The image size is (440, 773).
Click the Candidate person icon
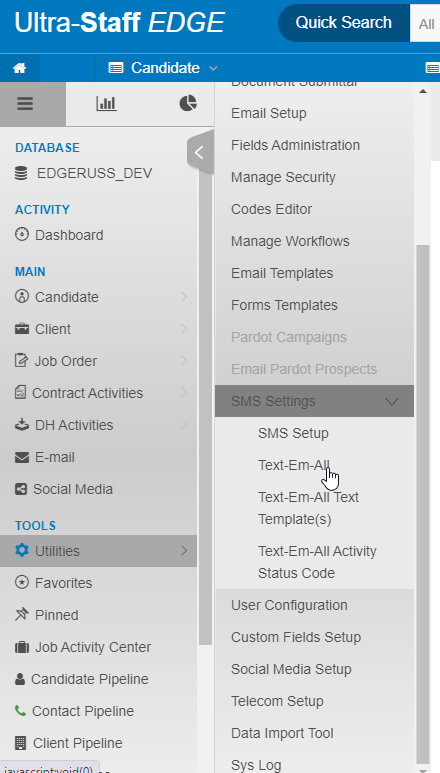pyautogui.click(x=22, y=296)
